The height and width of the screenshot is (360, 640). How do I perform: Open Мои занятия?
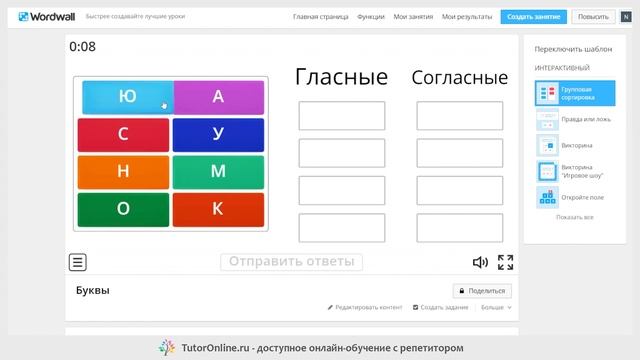[413, 17]
